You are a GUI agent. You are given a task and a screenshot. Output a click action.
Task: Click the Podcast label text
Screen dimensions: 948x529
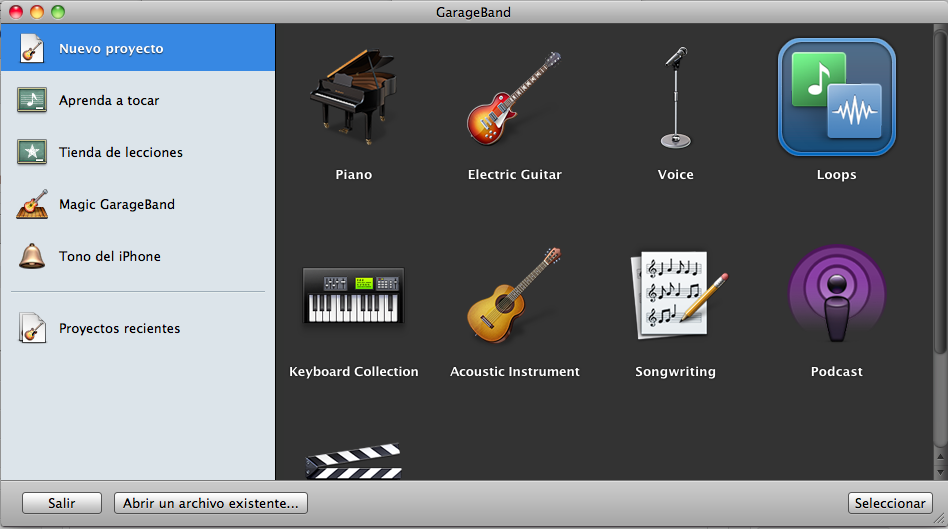click(x=837, y=372)
